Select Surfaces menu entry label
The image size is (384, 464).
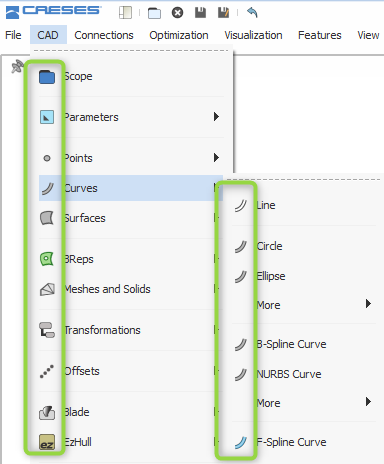[x=85, y=218]
